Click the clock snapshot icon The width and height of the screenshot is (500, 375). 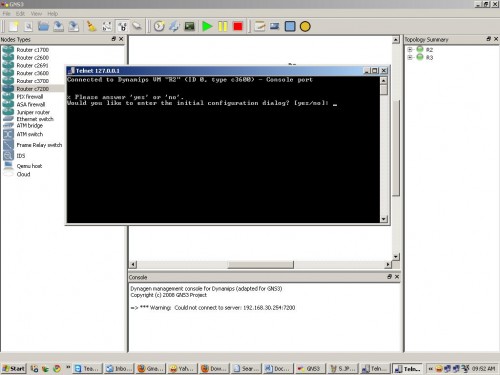(x=159, y=26)
